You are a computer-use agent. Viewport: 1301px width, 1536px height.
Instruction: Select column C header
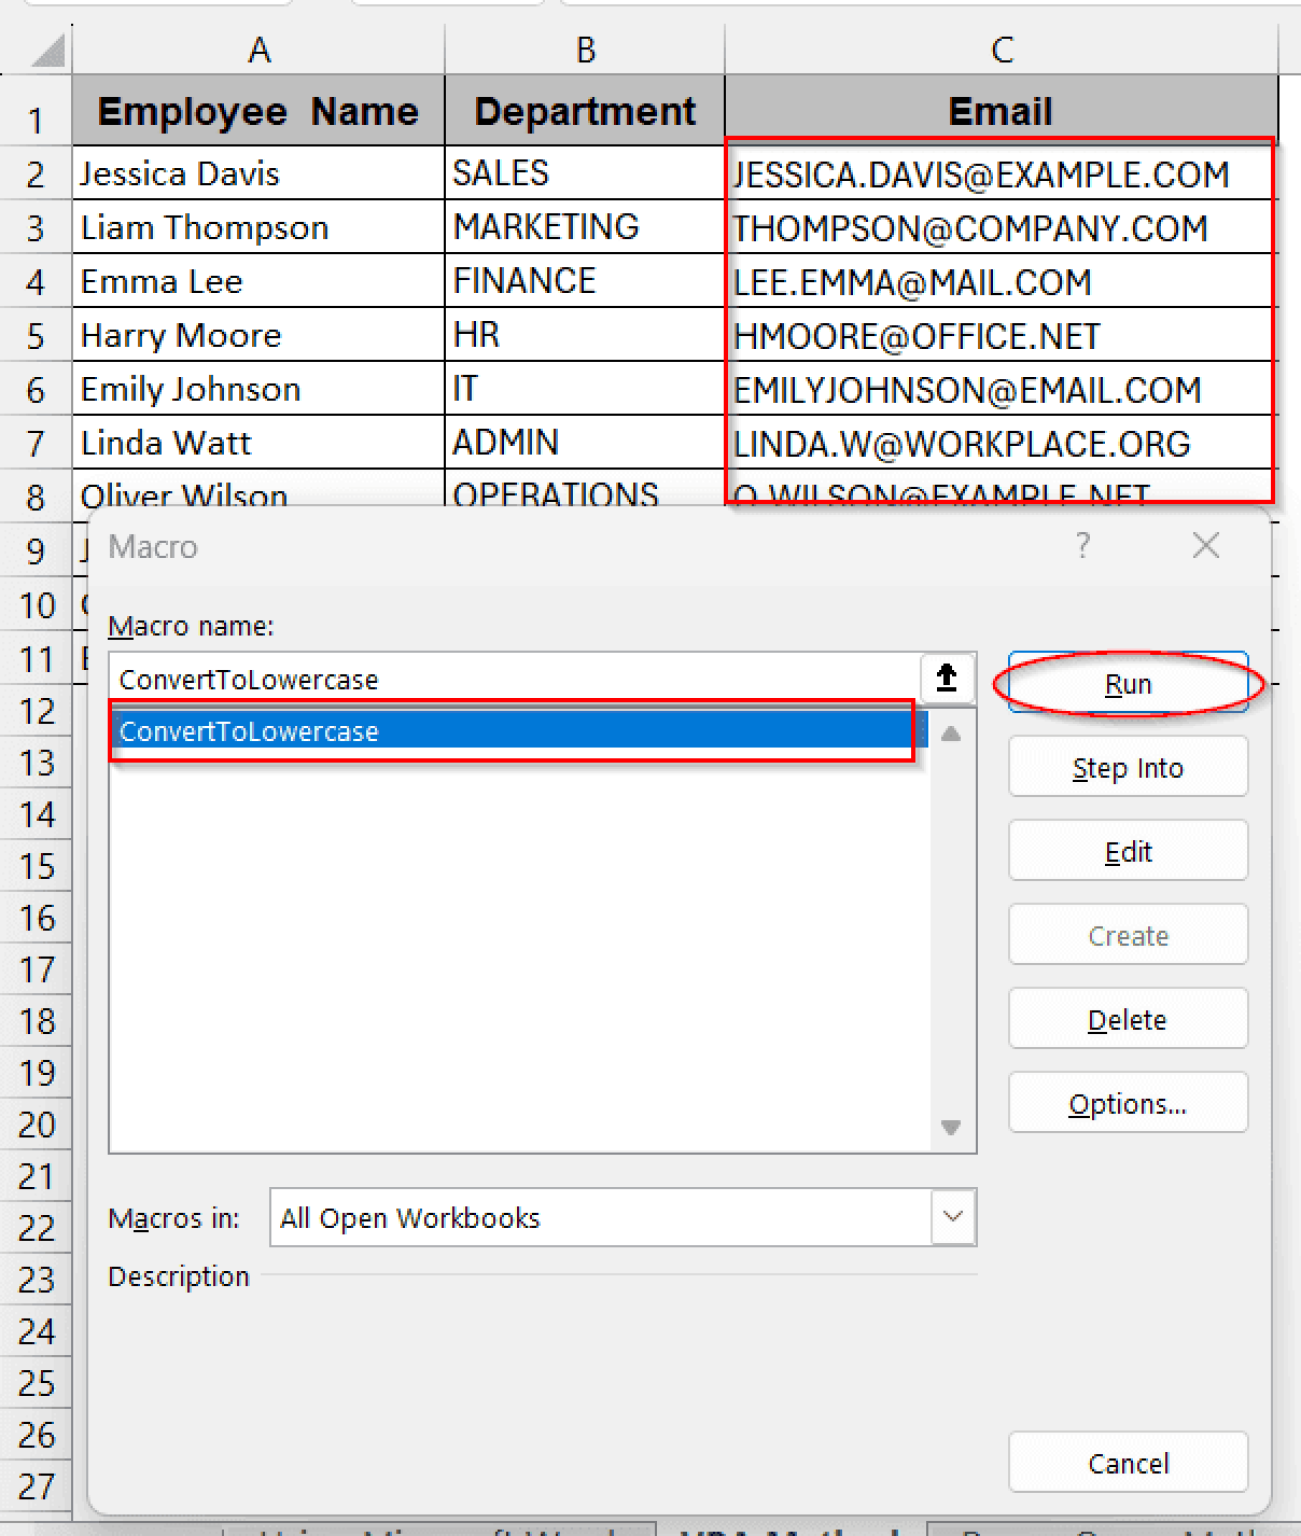999,47
